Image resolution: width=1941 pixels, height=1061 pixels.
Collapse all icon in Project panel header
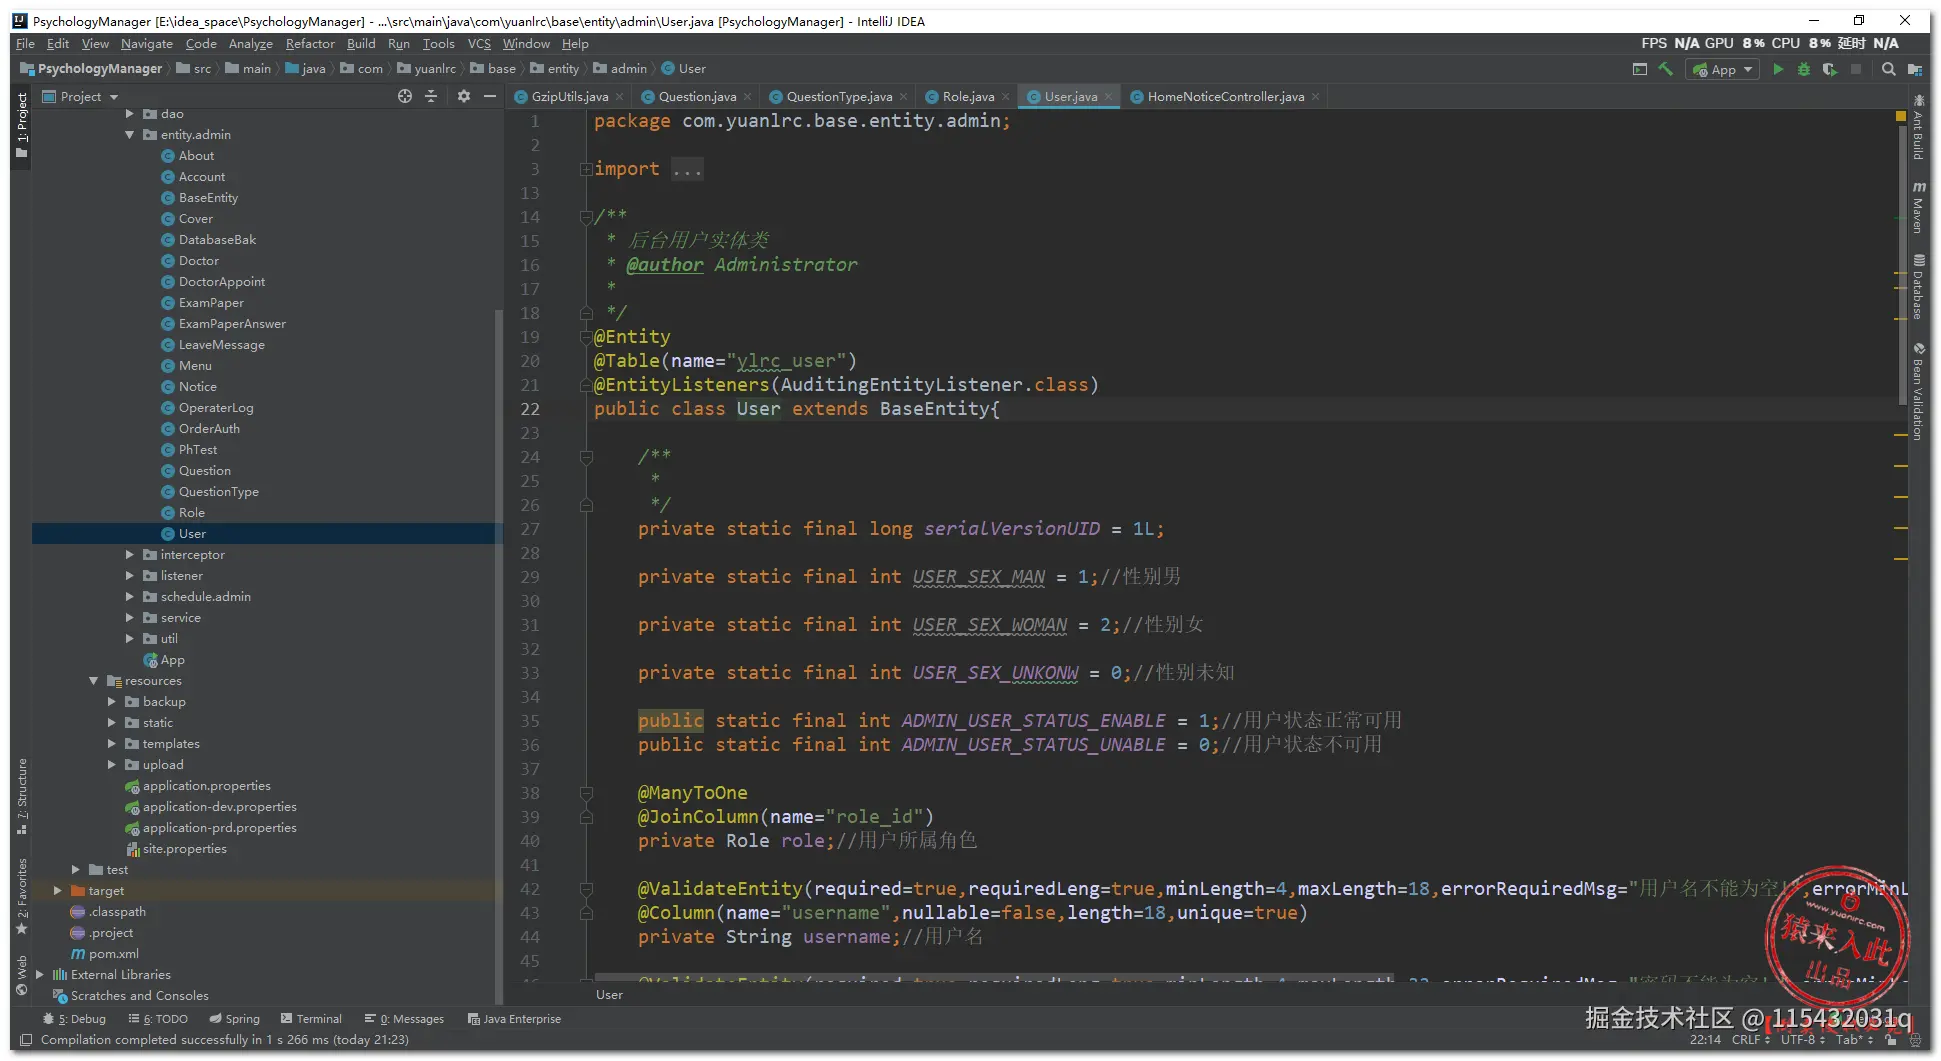[x=431, y=96]
